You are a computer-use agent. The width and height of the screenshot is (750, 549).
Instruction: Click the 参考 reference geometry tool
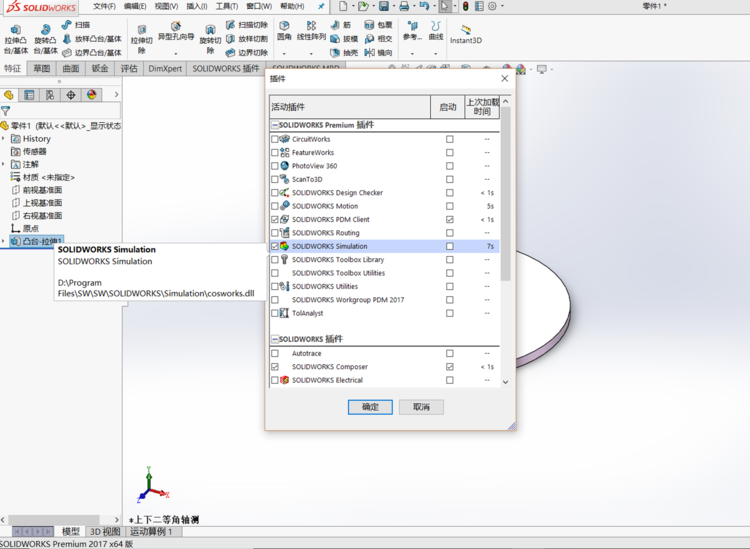pos(412,31)
